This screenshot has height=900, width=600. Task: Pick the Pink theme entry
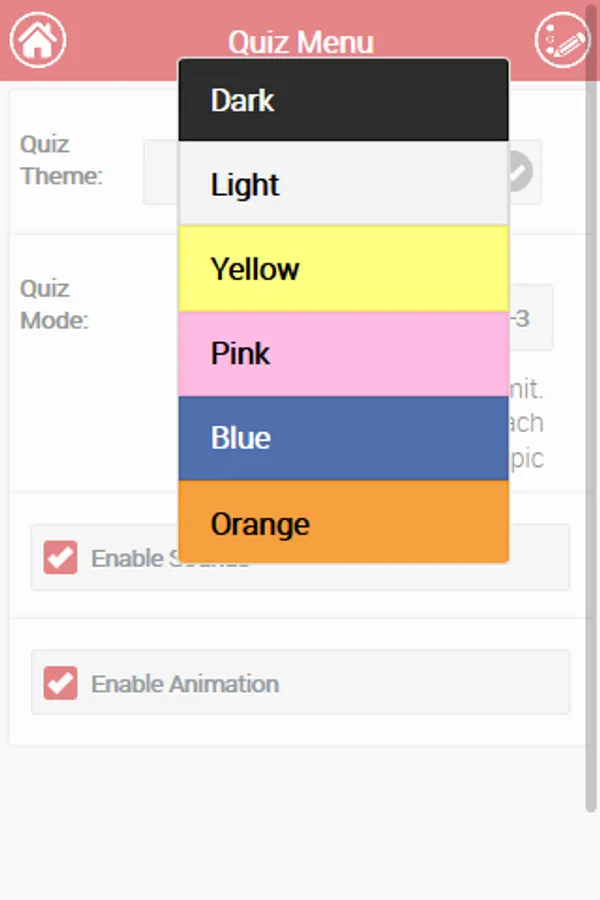coord(343,353)
